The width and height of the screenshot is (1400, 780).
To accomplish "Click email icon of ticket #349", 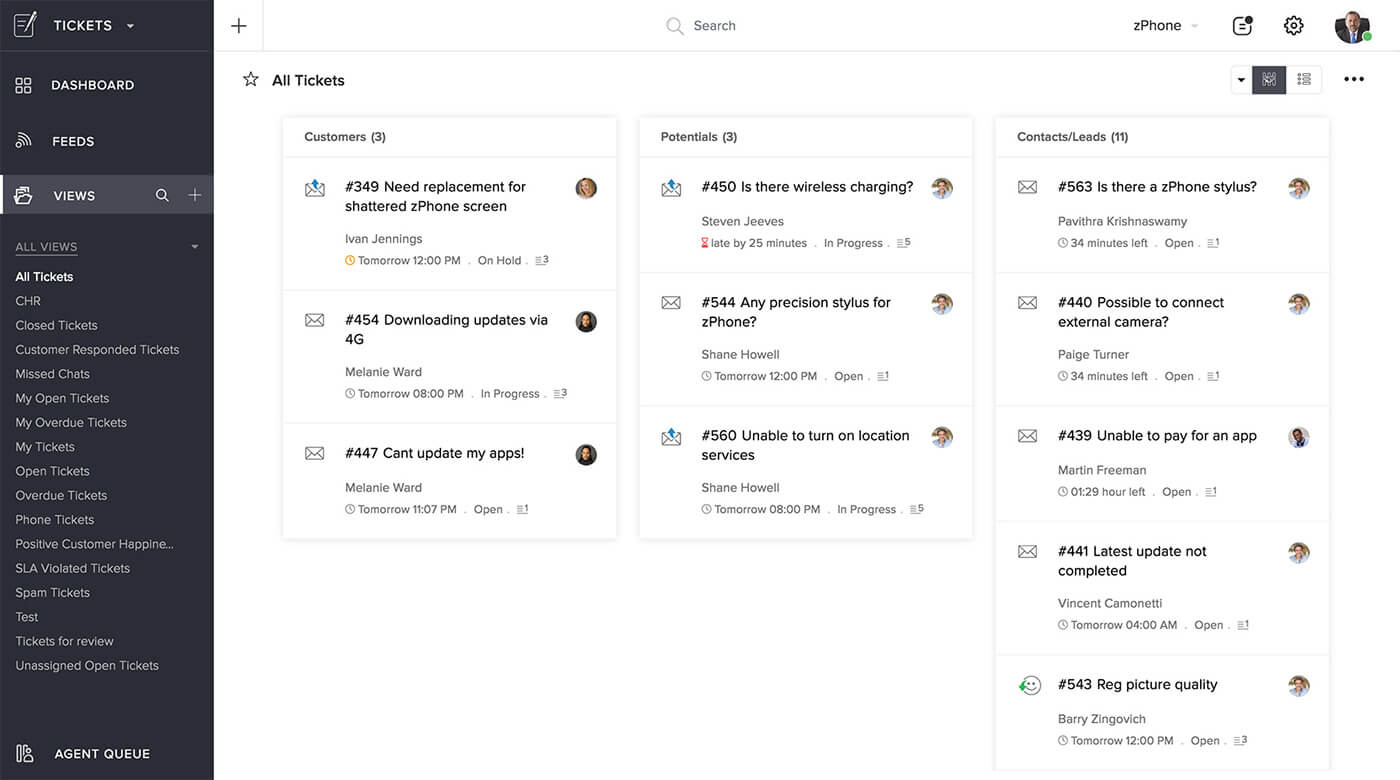I will [x=315, y=188].
